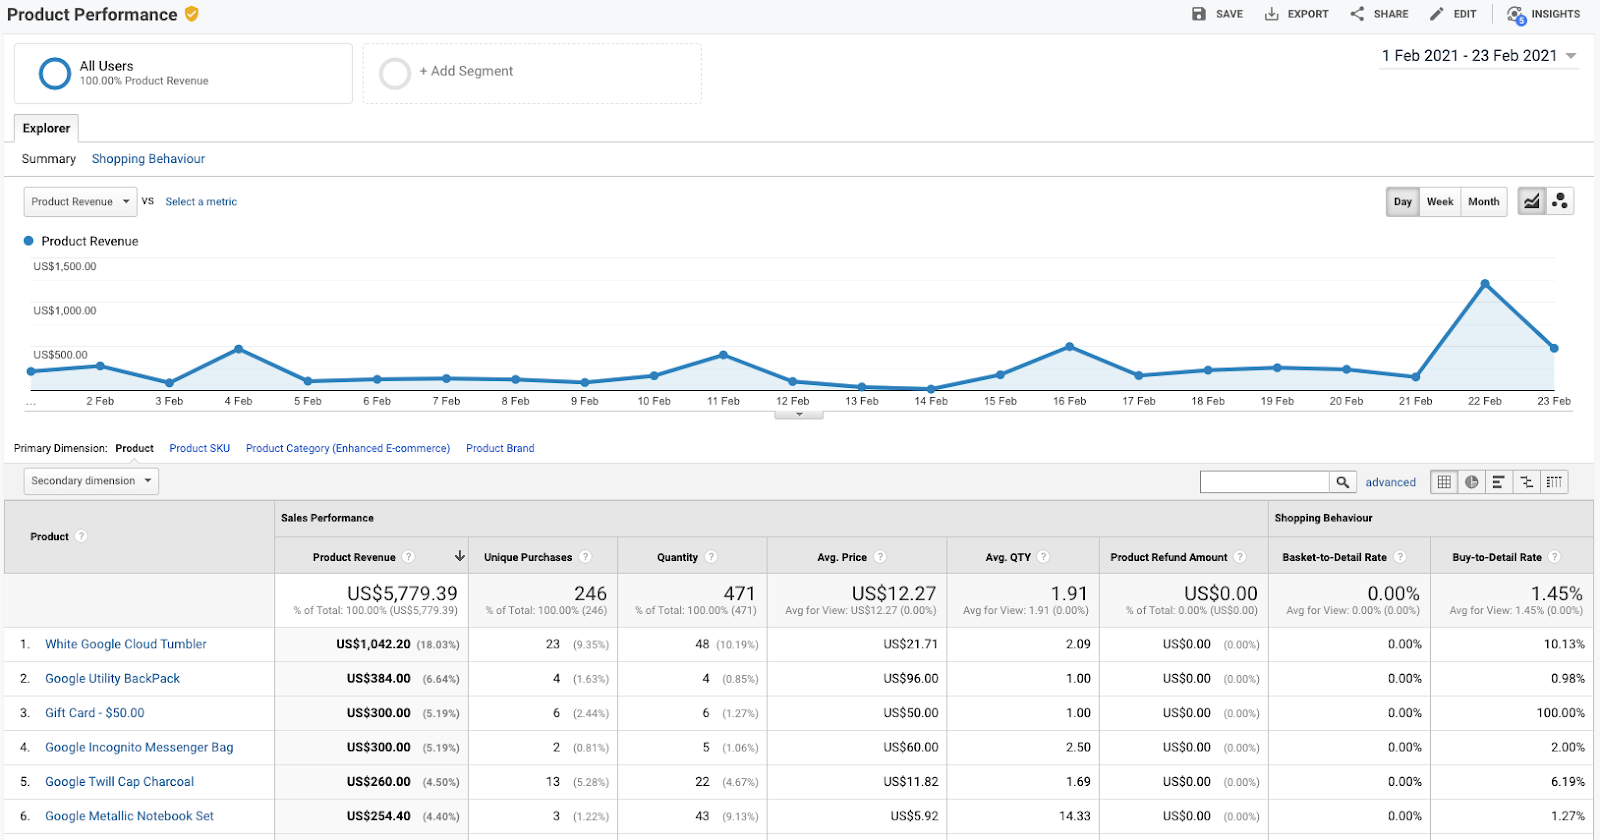Open Gift Card - $50.00 product
Screen dimensions: 1600x840
[95, 713]
